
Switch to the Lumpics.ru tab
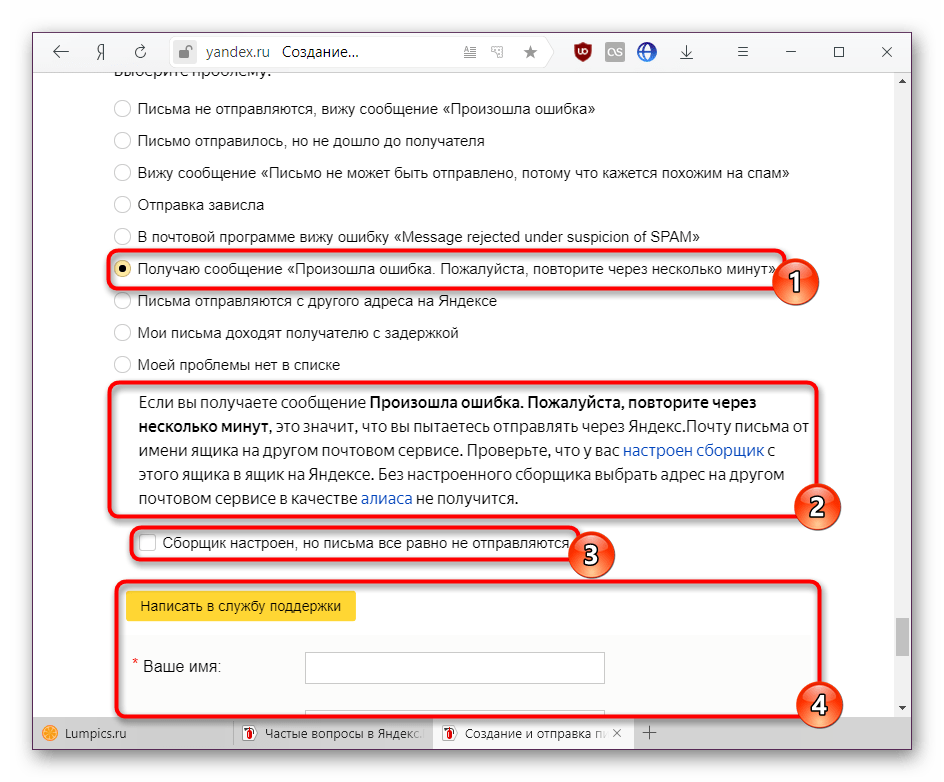(134, 733)
